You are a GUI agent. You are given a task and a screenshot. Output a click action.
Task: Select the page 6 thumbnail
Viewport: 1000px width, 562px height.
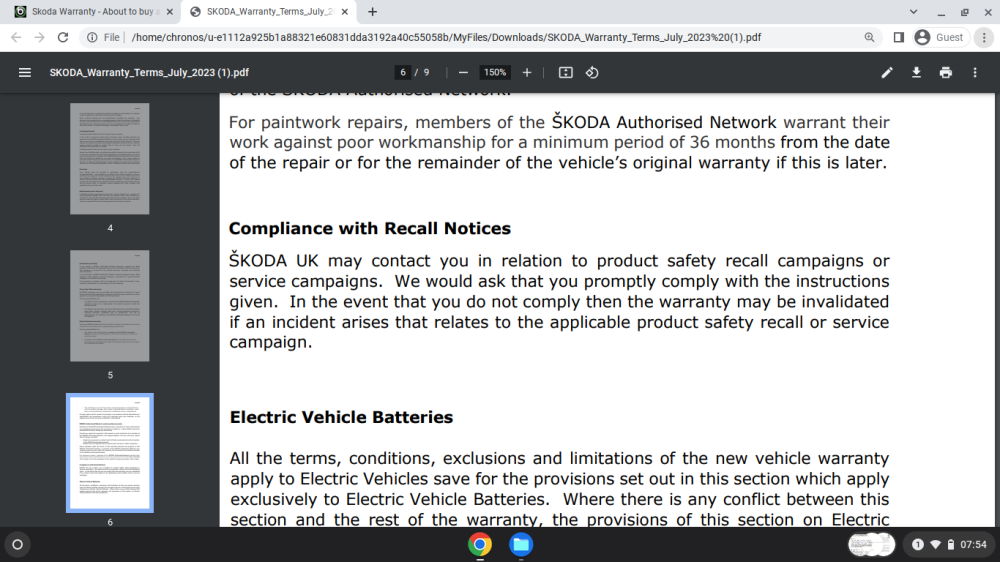[110, 453]
